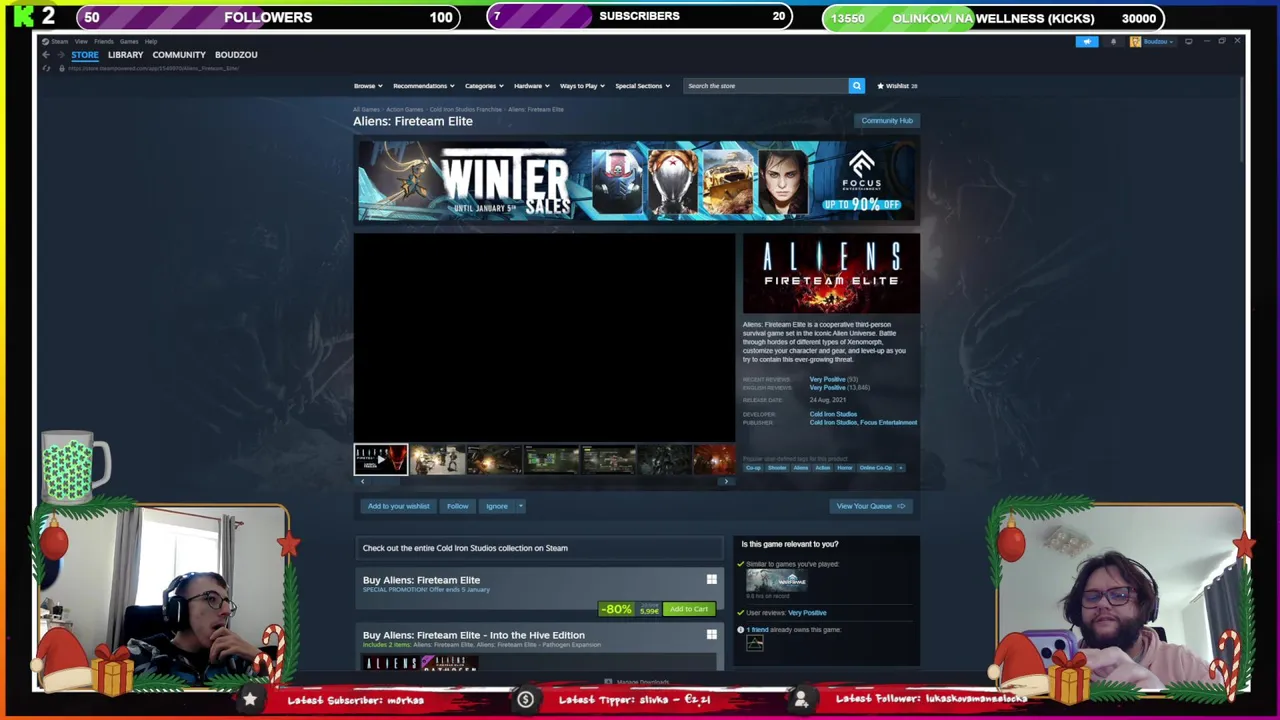The image size is (1280, 720).
Task: Go to the LIBRARY tab
Action: point(126,55)
